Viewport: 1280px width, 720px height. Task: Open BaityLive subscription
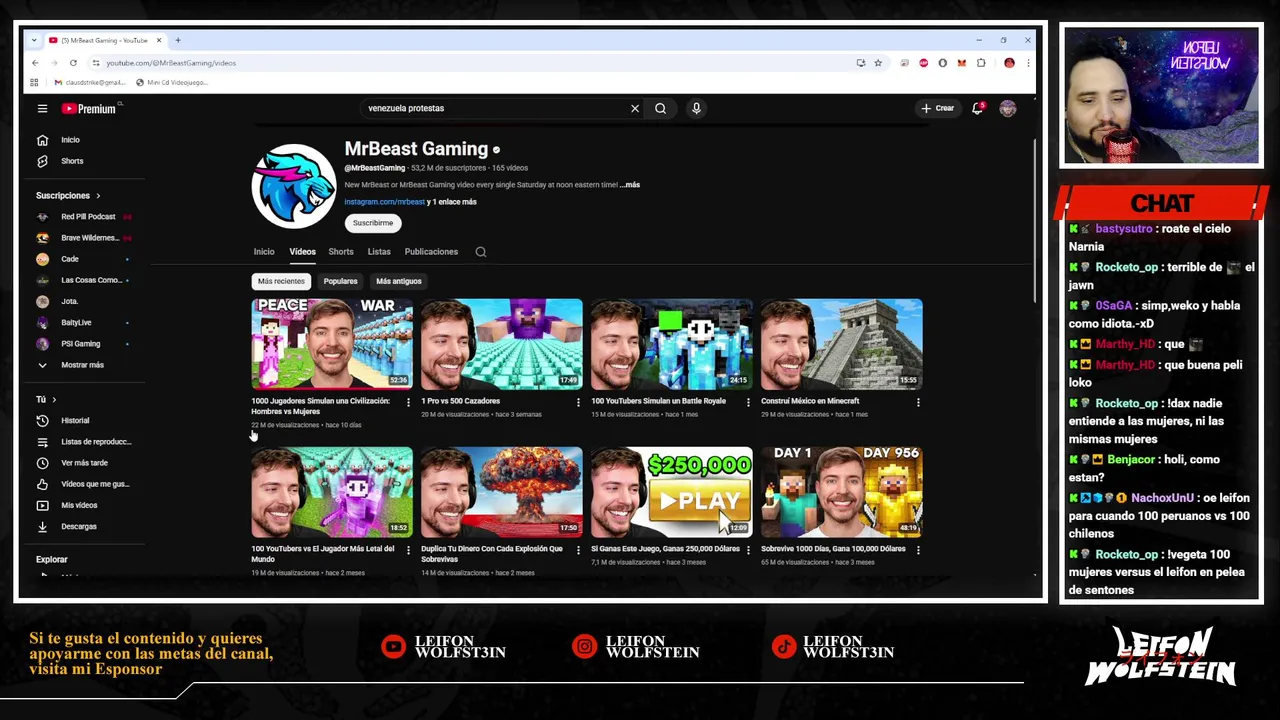pos(76,323)
